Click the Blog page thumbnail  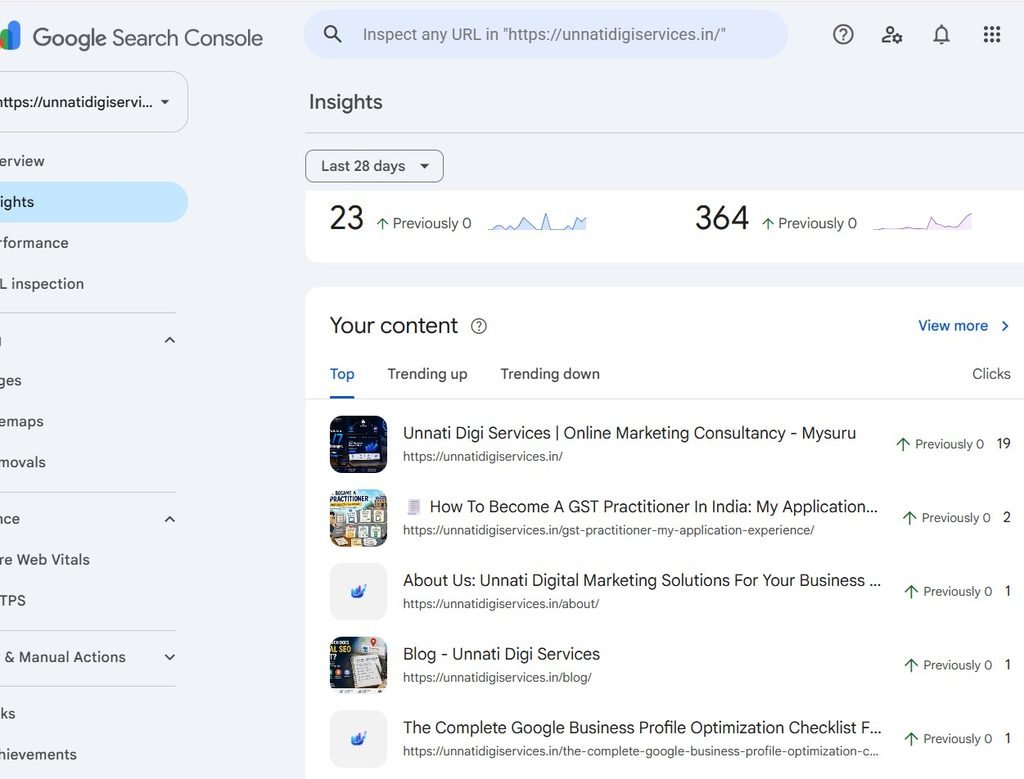[x=358, y=665]
